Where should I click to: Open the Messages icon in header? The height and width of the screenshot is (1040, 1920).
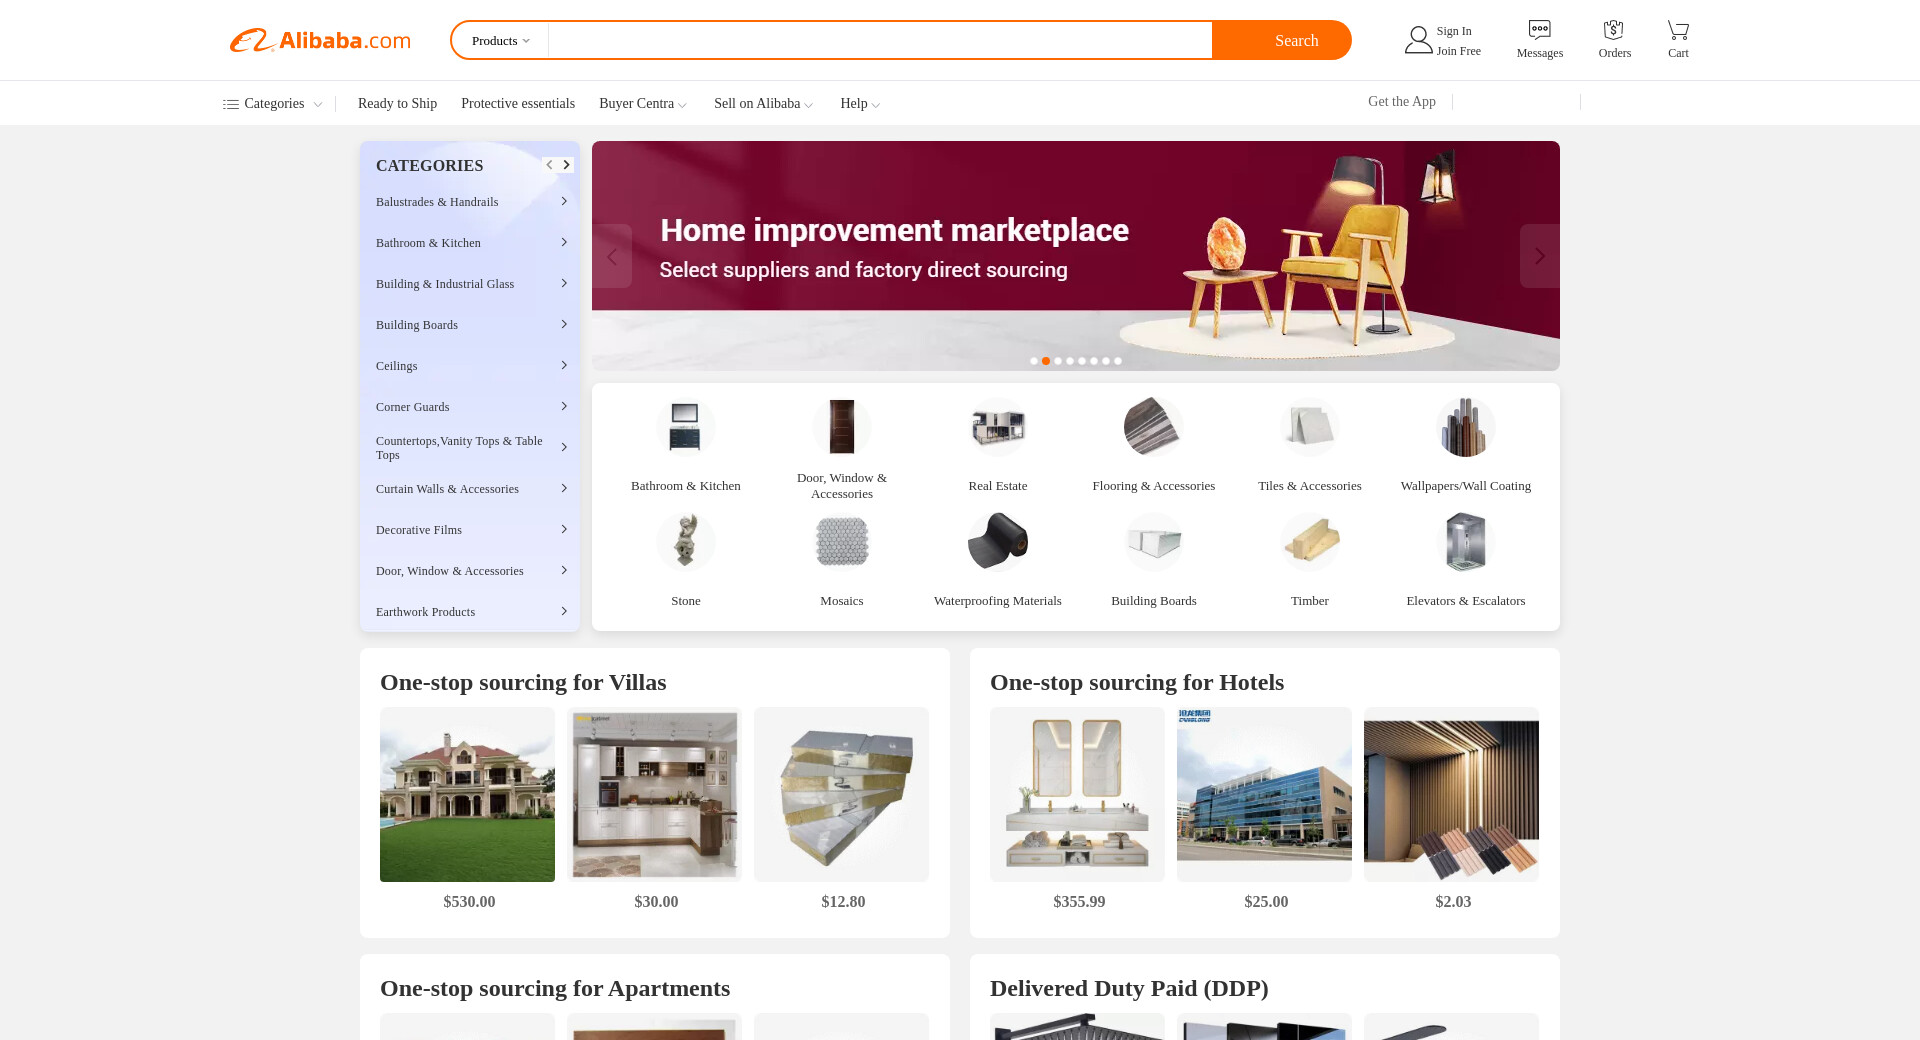(1539, 30)
